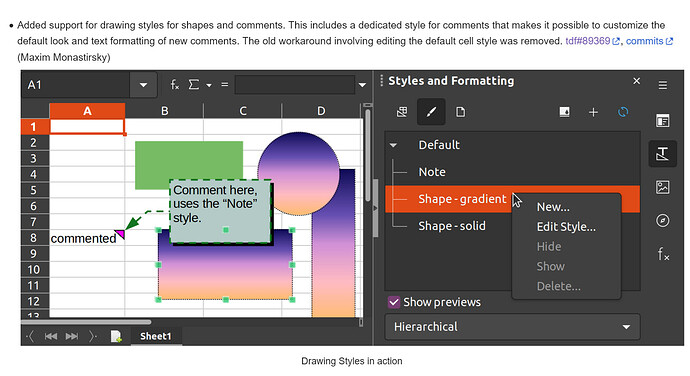Click next sheet navigation arrow

tap(92, 336)
